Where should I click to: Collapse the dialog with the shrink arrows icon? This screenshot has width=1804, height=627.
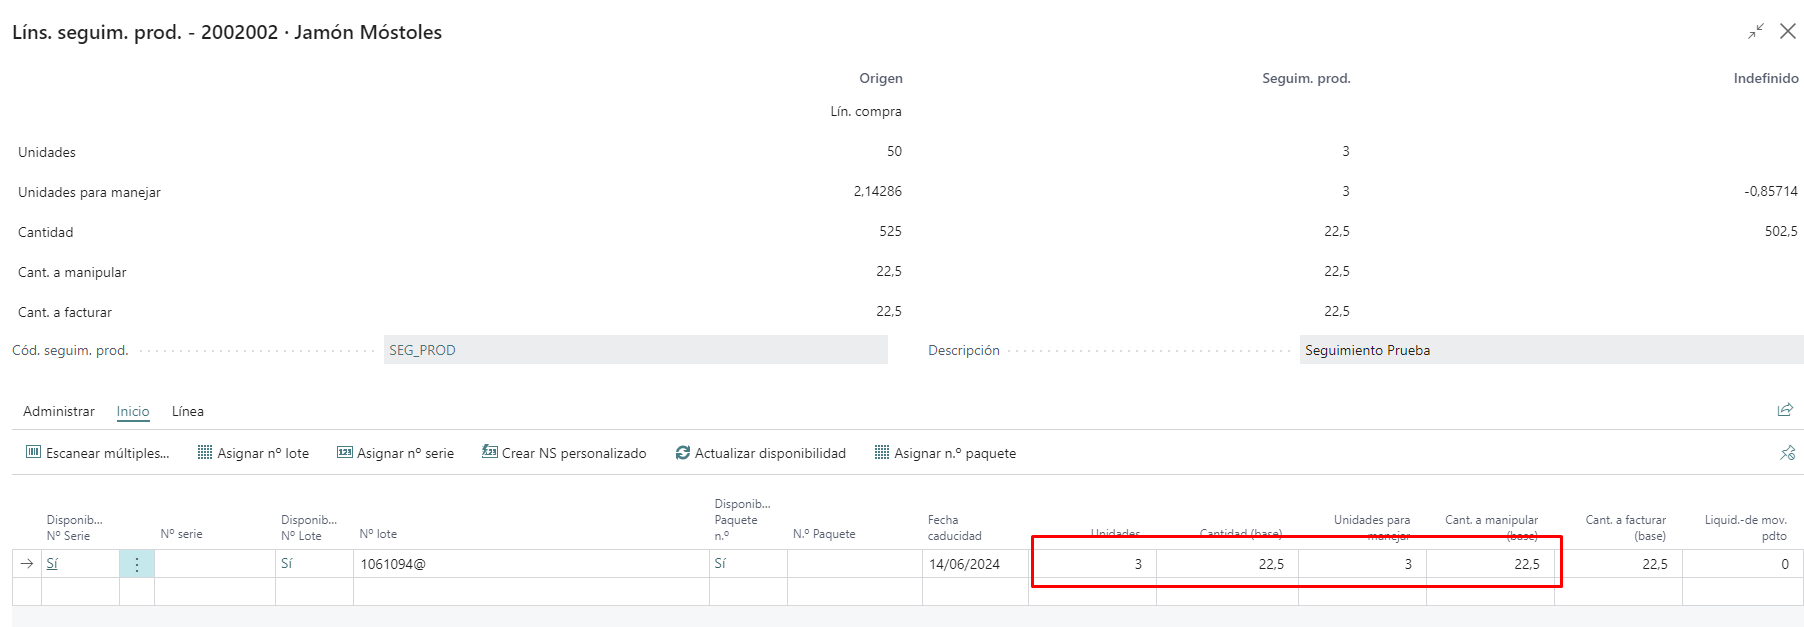coord(1756,32)
